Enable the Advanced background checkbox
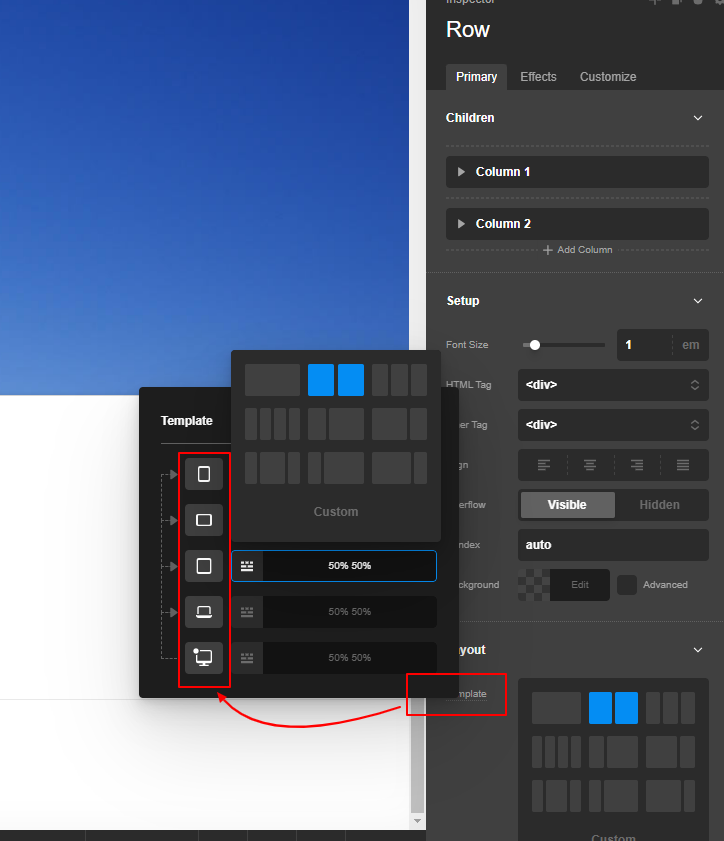Viewport: 724px width, 841px height. point(627,585)
